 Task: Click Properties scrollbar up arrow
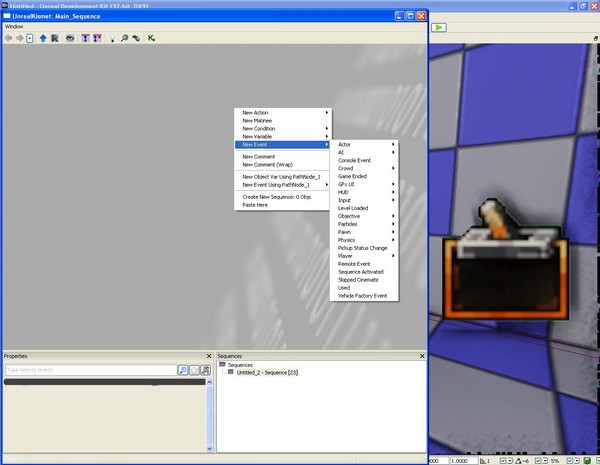pos(209,382)
